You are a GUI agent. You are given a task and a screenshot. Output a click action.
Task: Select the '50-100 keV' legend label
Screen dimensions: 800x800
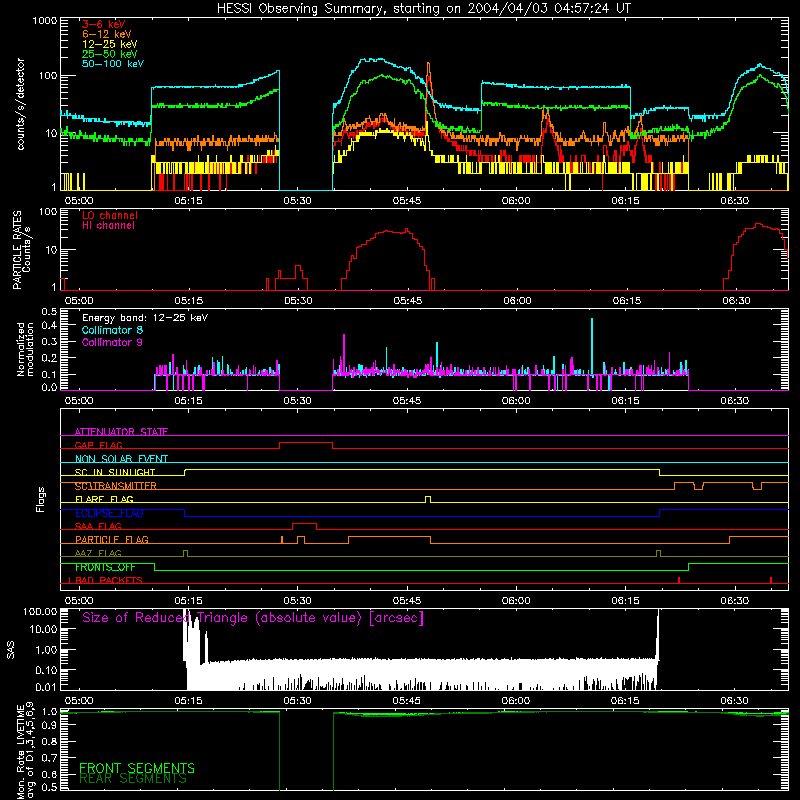(x=113, y=64)
